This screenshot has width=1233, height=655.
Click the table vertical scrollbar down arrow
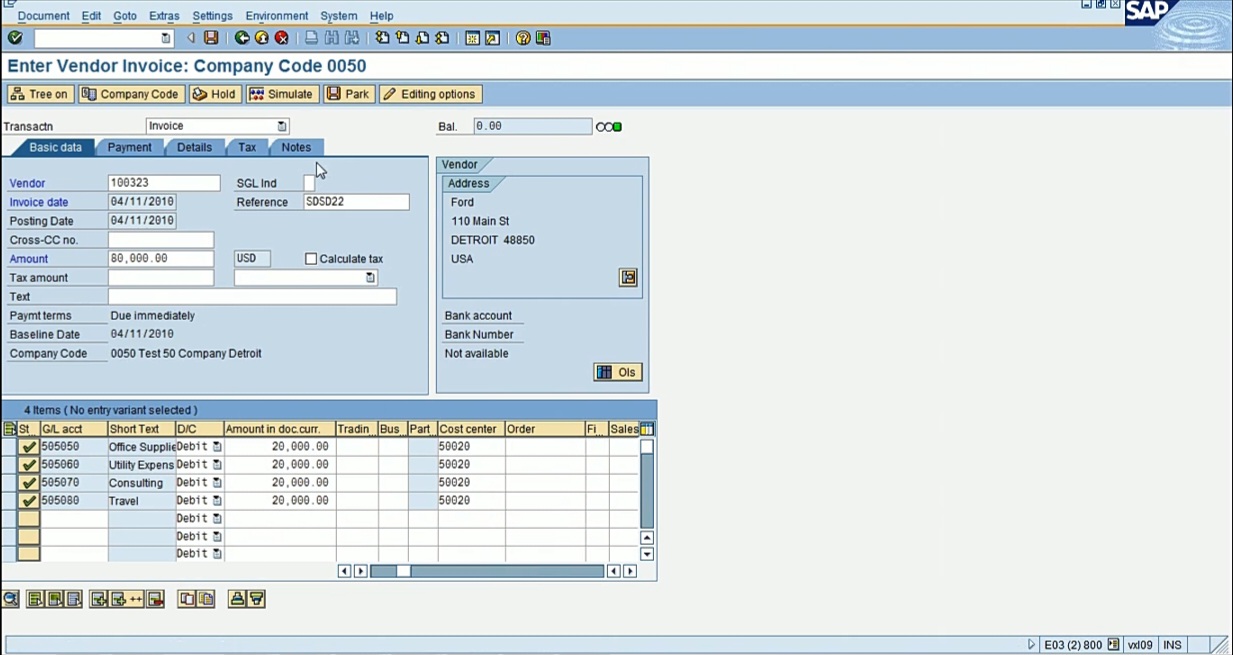point(647,554)
